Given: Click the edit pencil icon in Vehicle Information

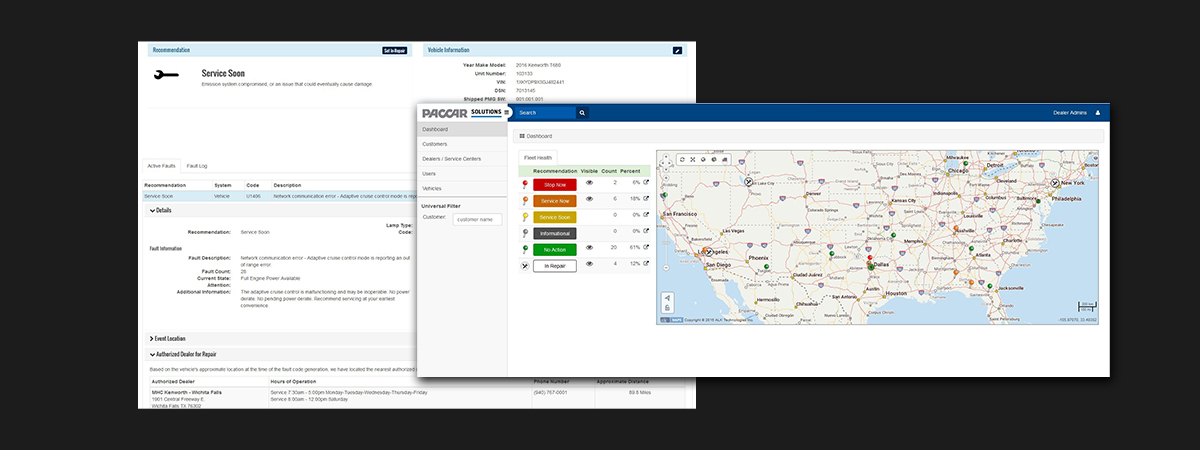Looking at the screenshot, I should 677,50.
